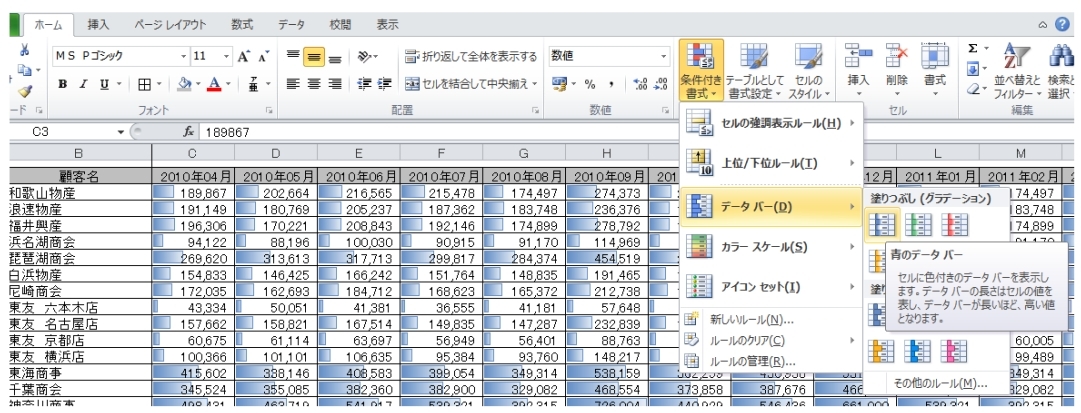Screen dimensions: 1081x413
Task: Click the Clear eraser icon in 編集 group
Action: point(973,90)
